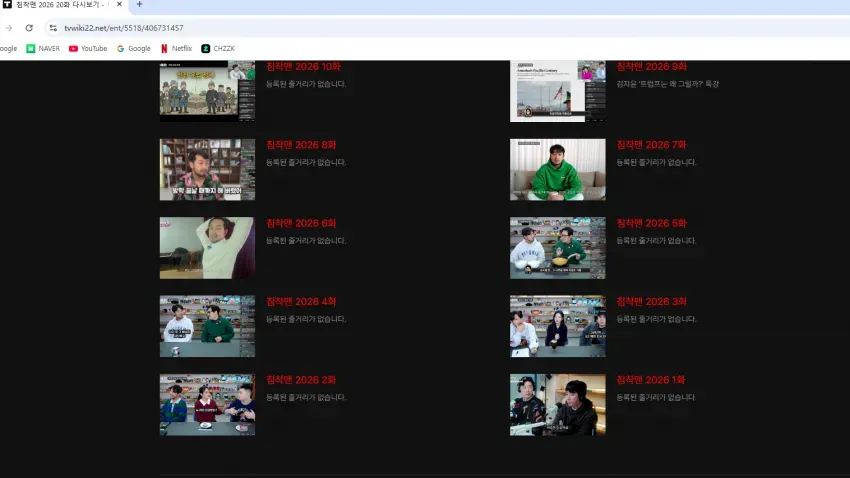Click the forward navigation arrow
850x478 pixels.
pyautogui.click(x=9, y=28)
